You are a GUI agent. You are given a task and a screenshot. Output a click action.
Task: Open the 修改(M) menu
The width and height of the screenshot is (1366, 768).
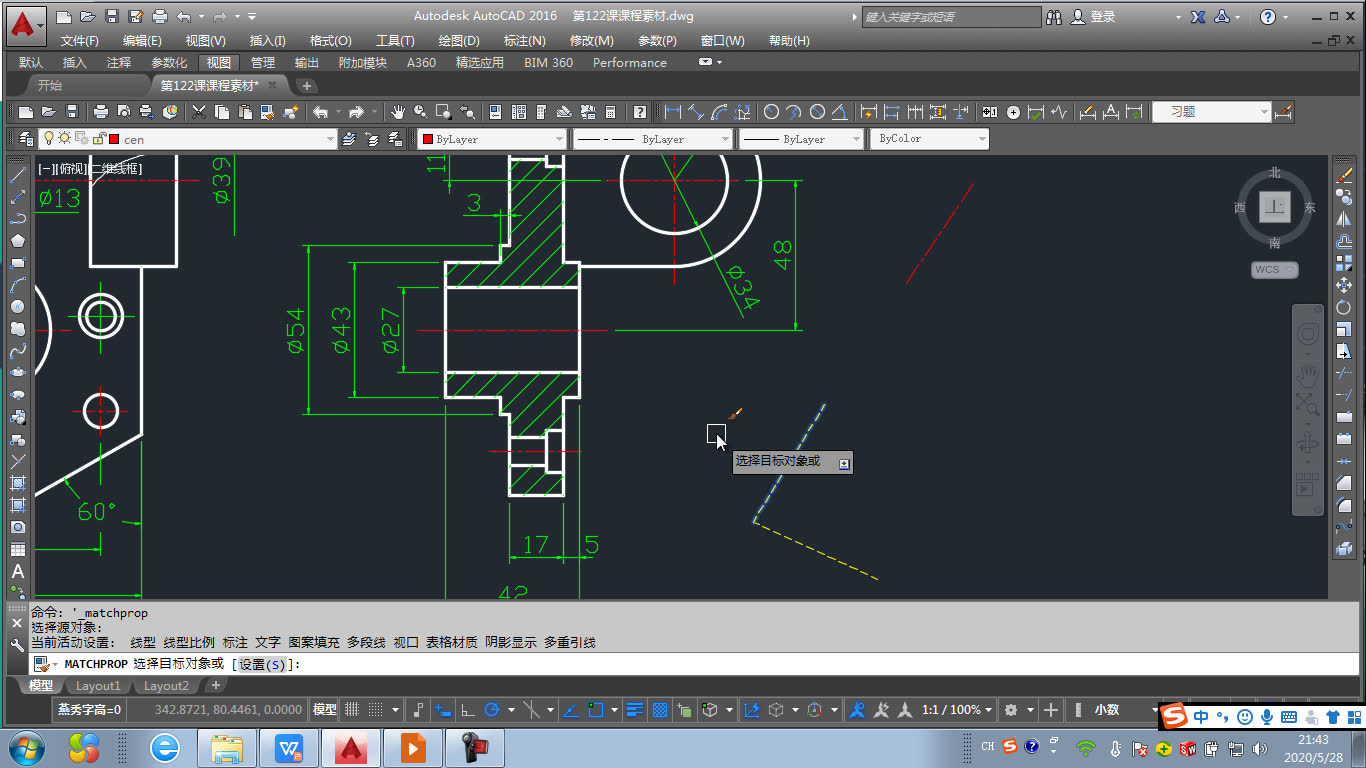591,41
